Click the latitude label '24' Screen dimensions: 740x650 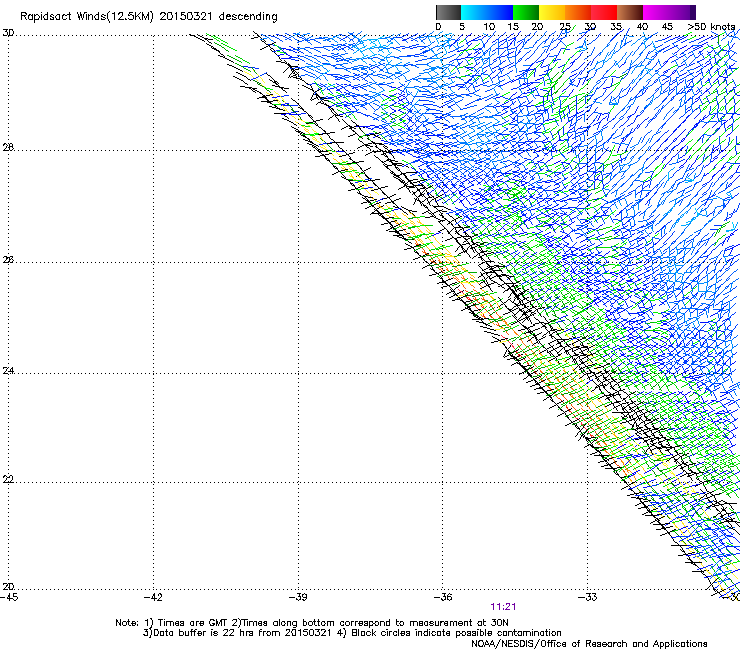[x=8, y=371]
